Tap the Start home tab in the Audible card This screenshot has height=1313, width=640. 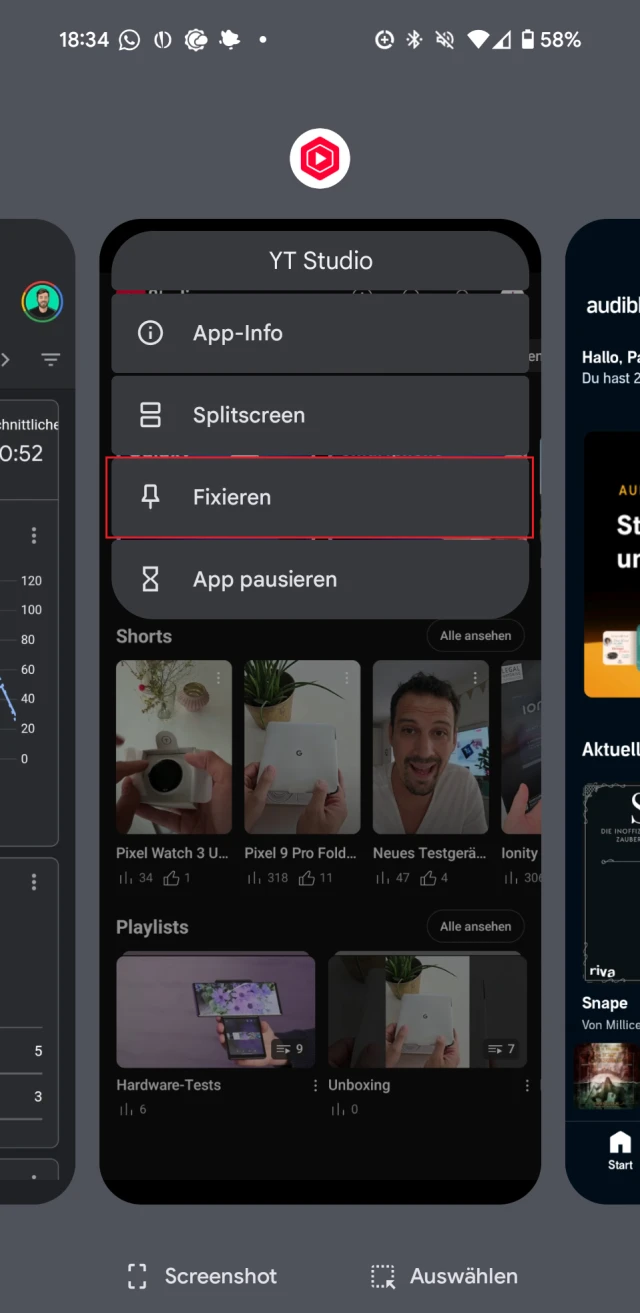(620, 1150)
